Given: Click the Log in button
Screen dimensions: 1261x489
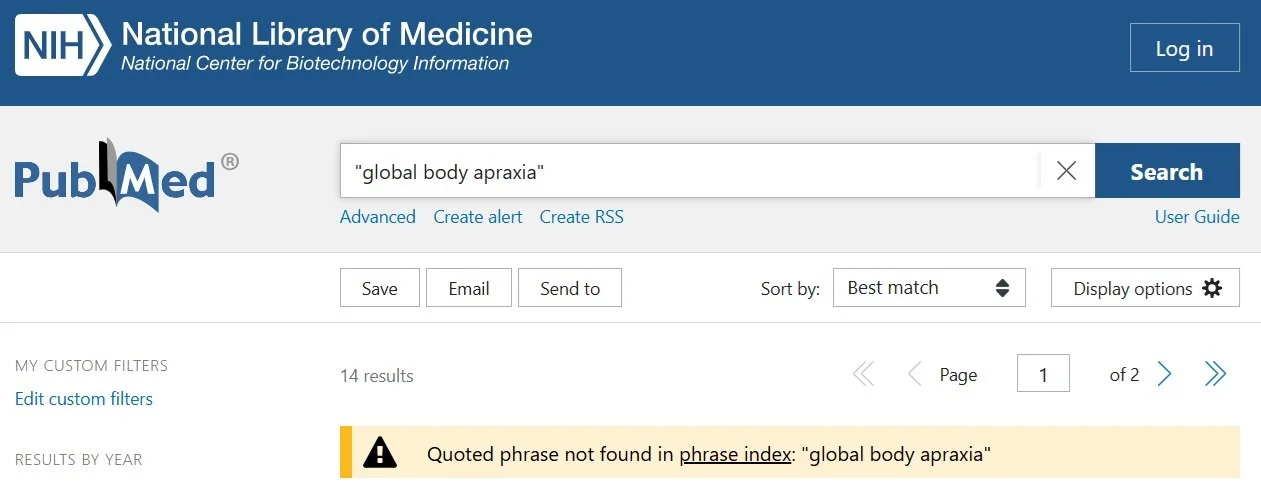Looking at the screenshot, I should pyautogui.click(x=1184, y=48).
